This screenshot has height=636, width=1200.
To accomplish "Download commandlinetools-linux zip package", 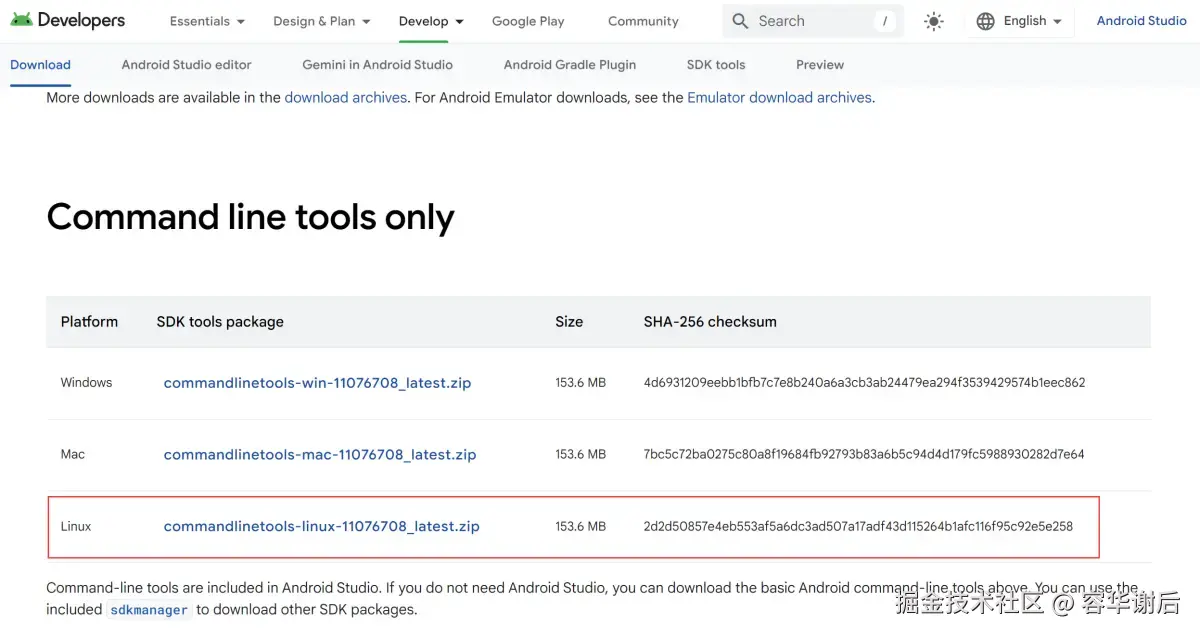I will click(322, 526).
